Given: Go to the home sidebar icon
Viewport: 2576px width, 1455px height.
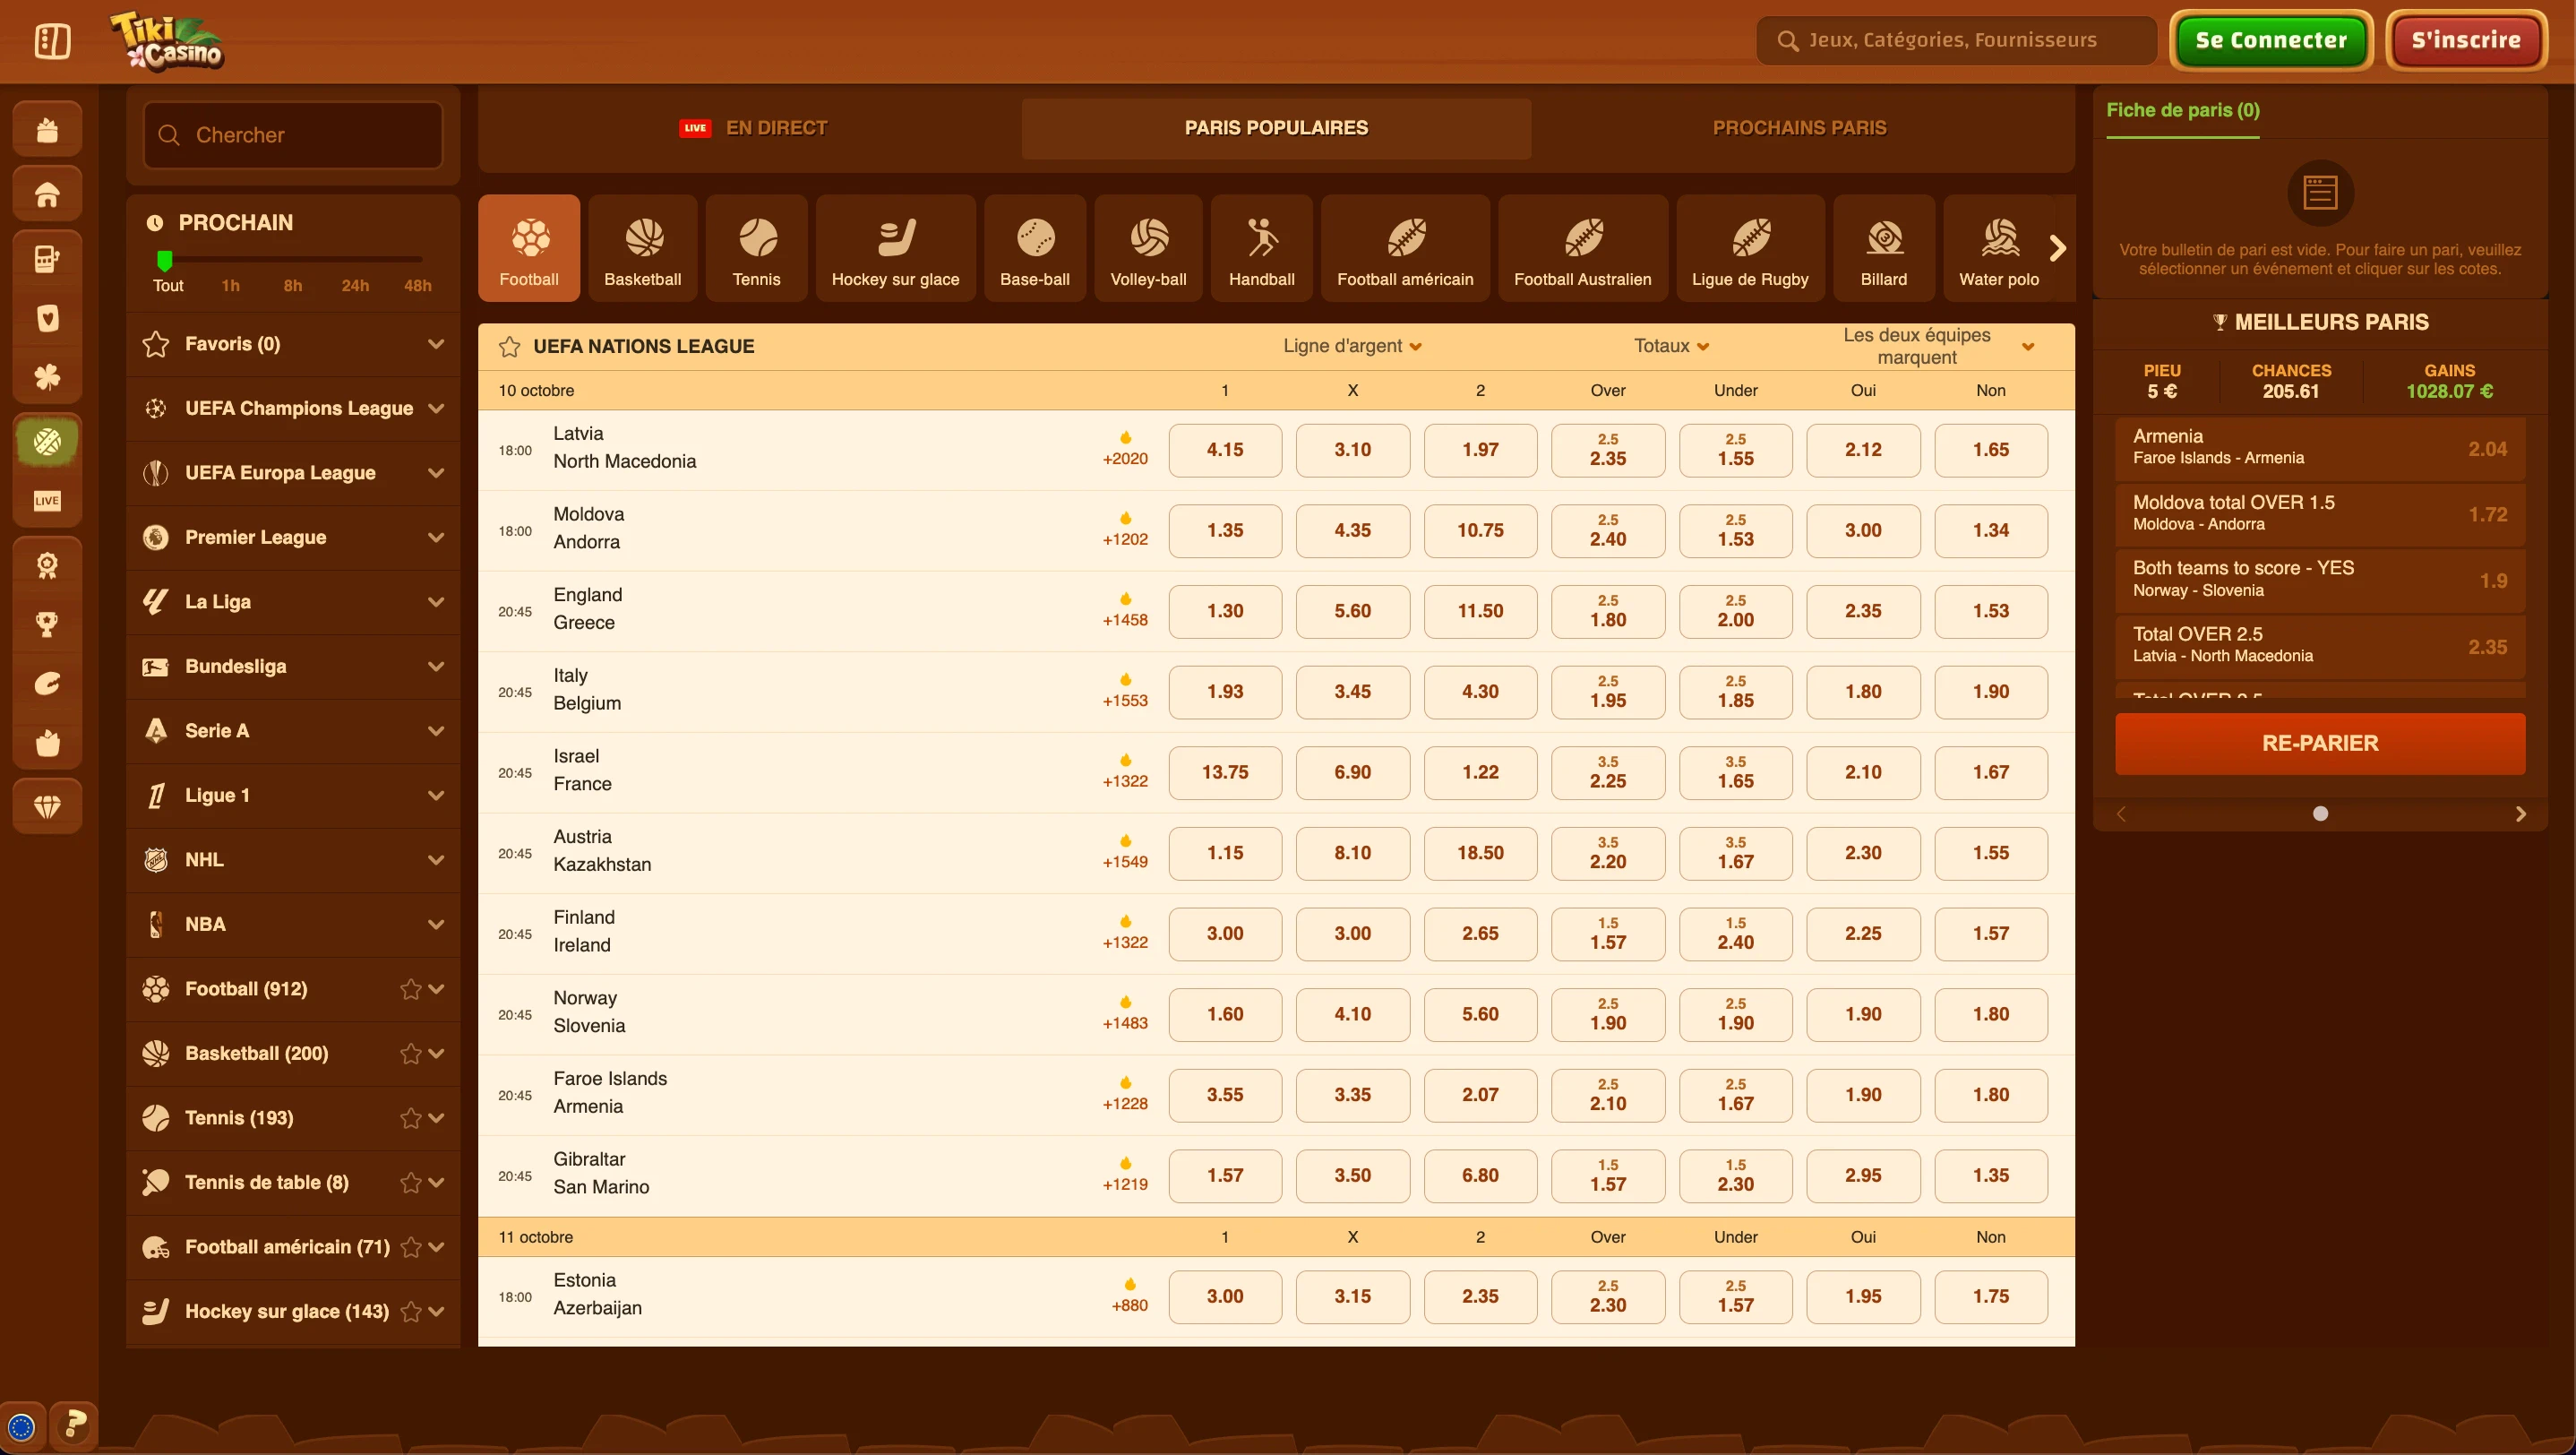Looking at the screenshot, I should click(x=47, y=194).
